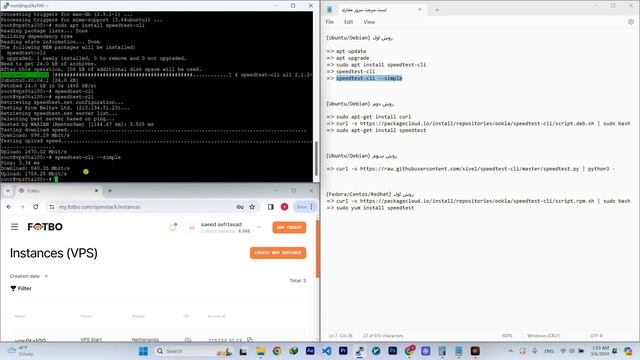Viewport: 640px width, 360px height.
Task: Open the browser side panel icon
Action: point(271,207)
